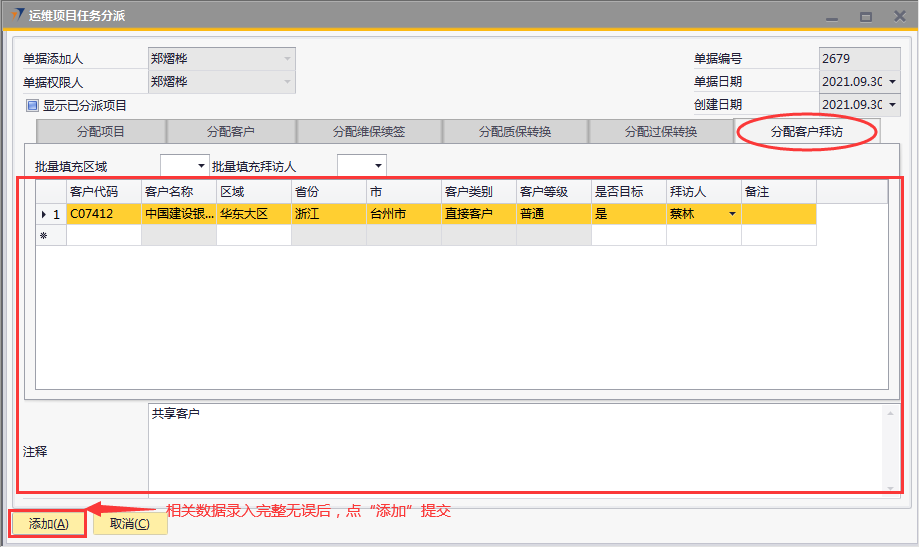Expand the 单据权限人 dropdown
This screenshot has height=547, width=920.
(x=288, y=82)
